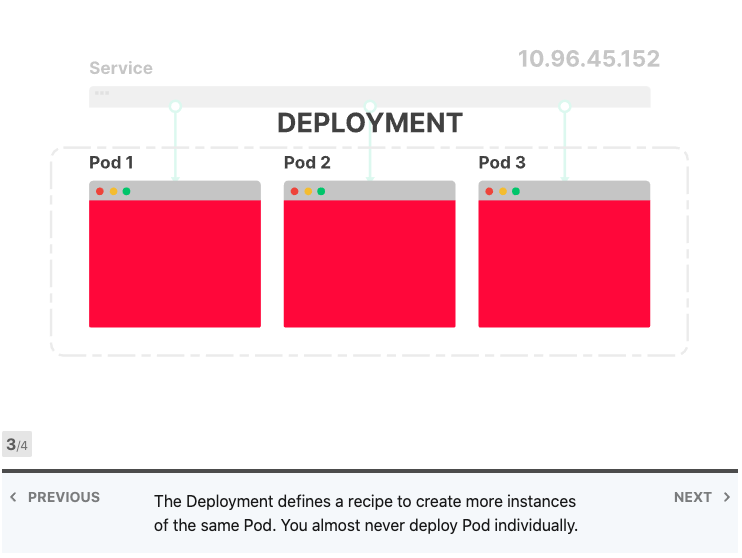Screen dimensions: 742x558
Task: Click the DEPLOYMENT title label
Action: point(369,123)
